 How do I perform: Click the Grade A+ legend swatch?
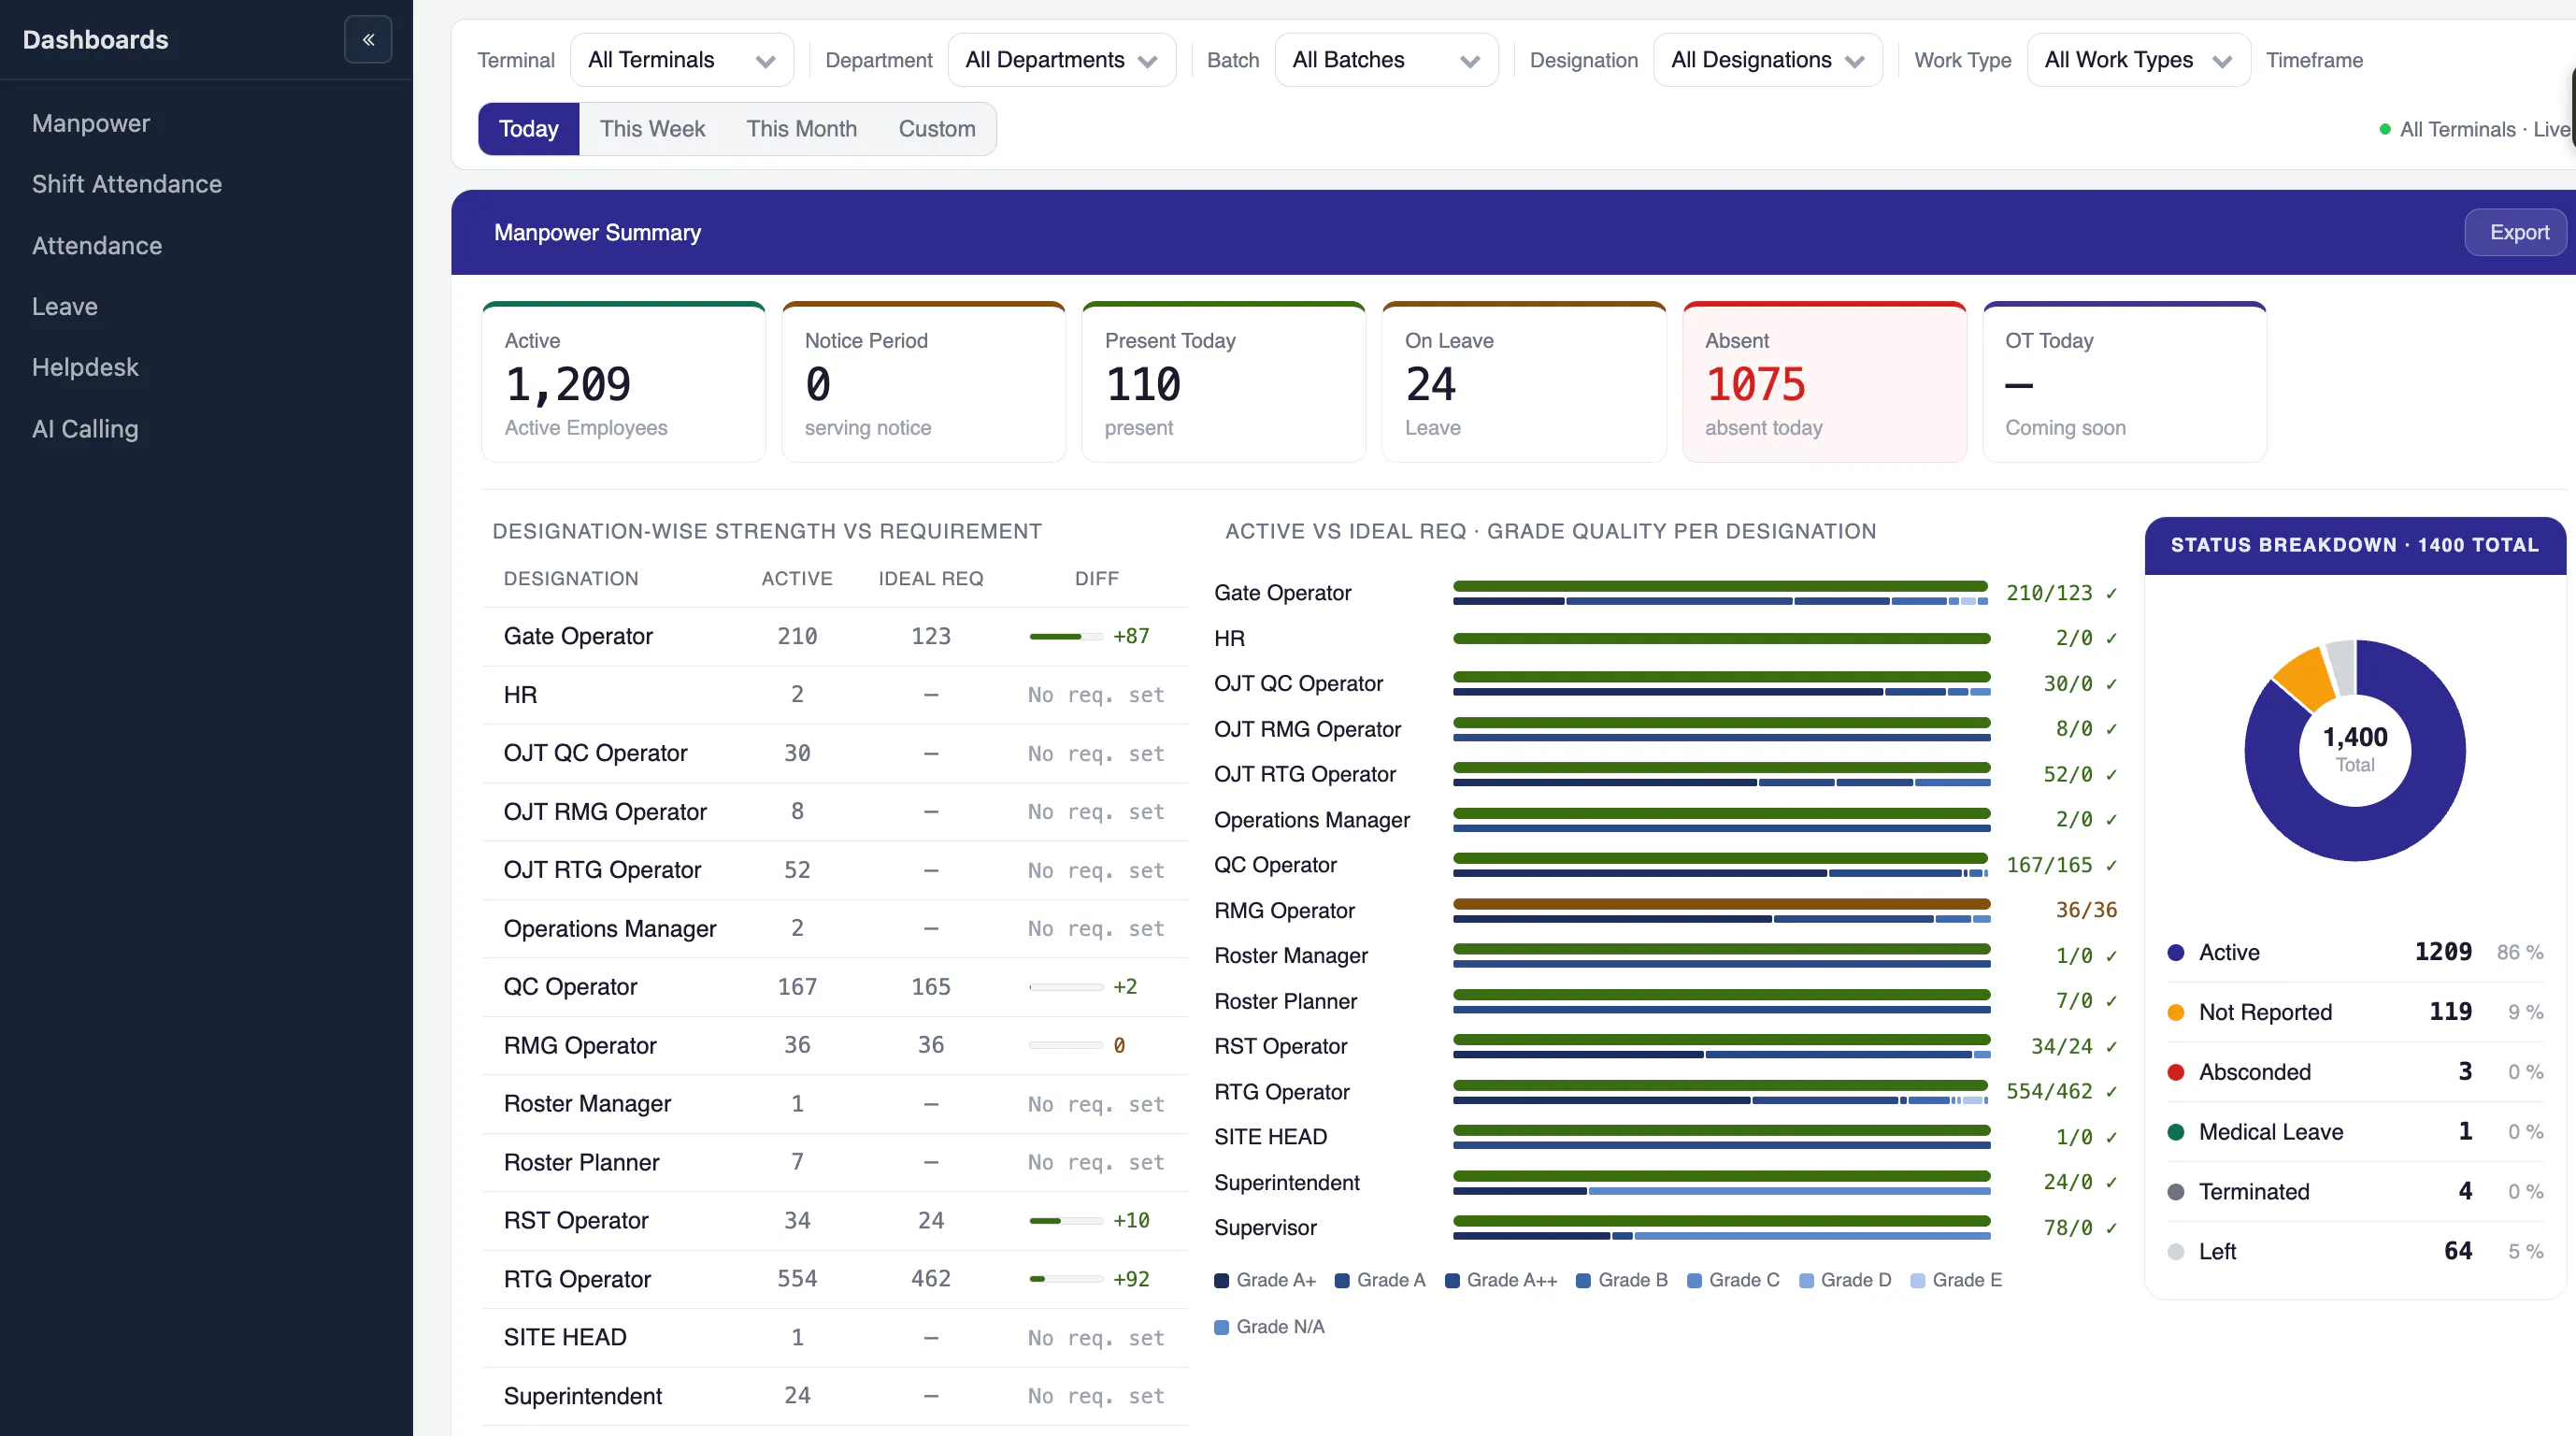[1221, 1281]
